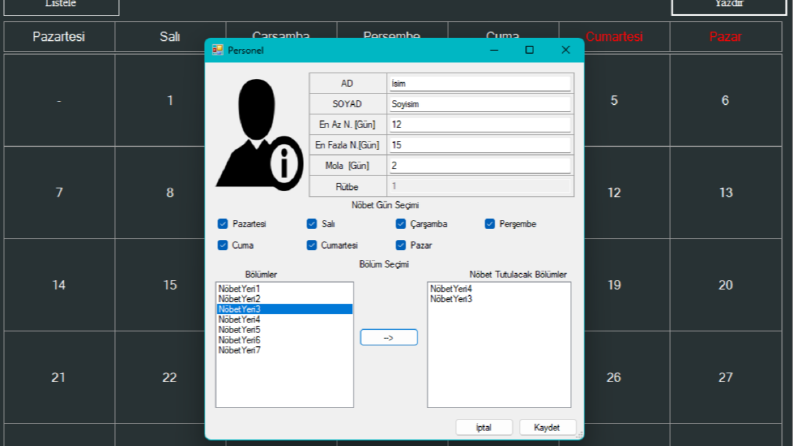The width and height of the screenshot is (793, 446).
Task: Click calendar day 14 in main window
Action: pos(59,285)
